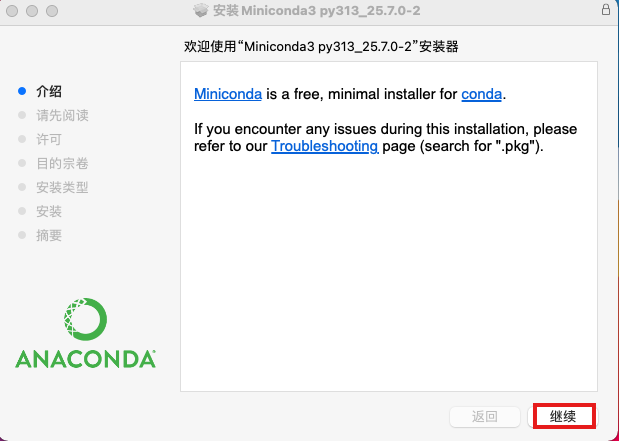The height and width of the screenshot is (441, 619).
Task: Click the lock icon in the title bar
Action: 606,9
